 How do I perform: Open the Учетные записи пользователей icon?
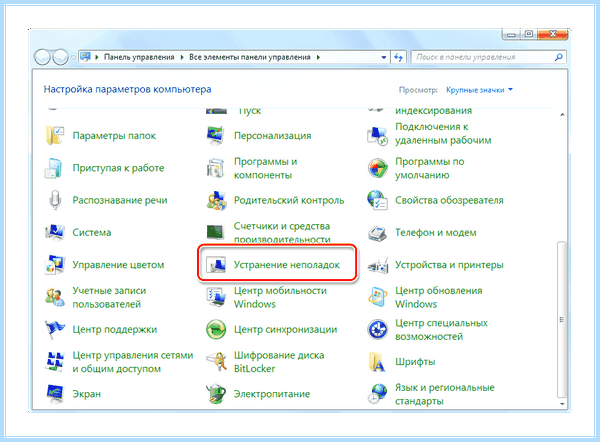(x=55, y=297)
